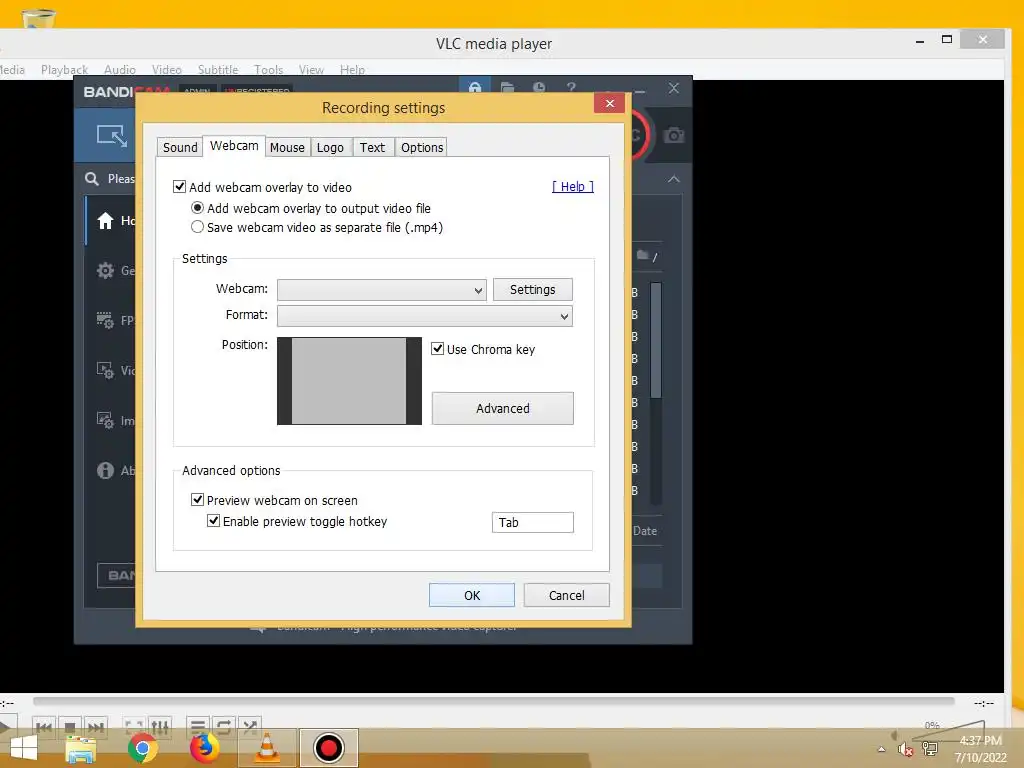Open VLC extended settings equalizer icon

coord(160,727)
